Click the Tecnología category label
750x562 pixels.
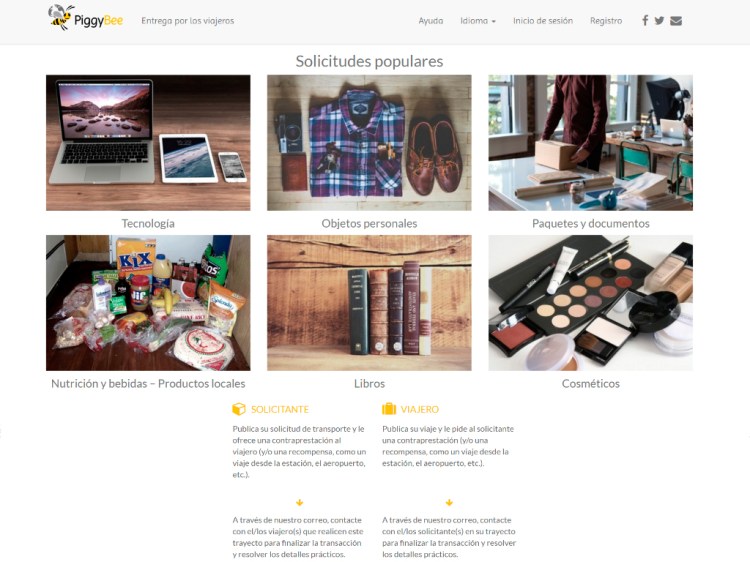[148, 223]
